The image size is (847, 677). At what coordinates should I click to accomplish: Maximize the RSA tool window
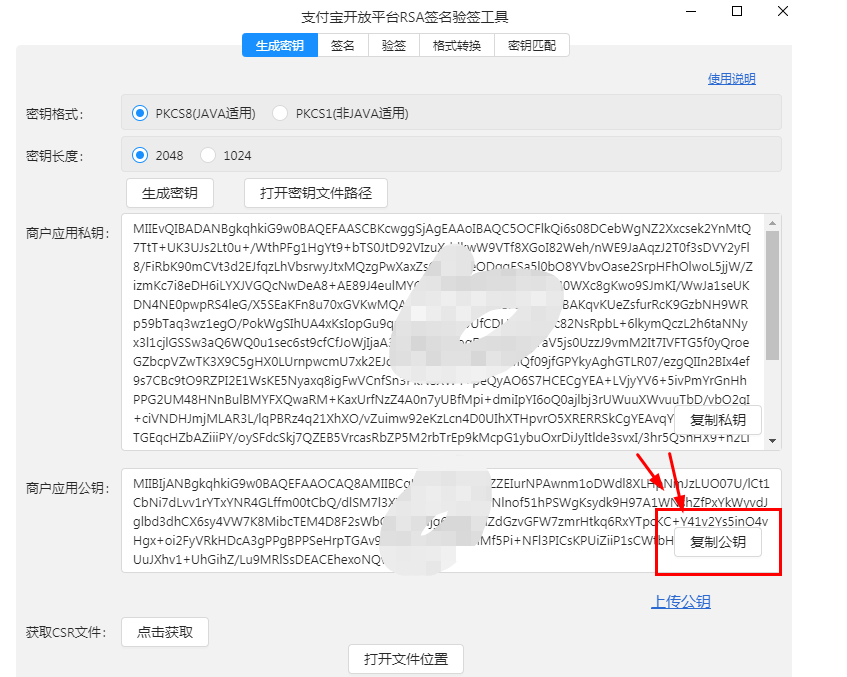pyautogui.click(x=737, y=11)
